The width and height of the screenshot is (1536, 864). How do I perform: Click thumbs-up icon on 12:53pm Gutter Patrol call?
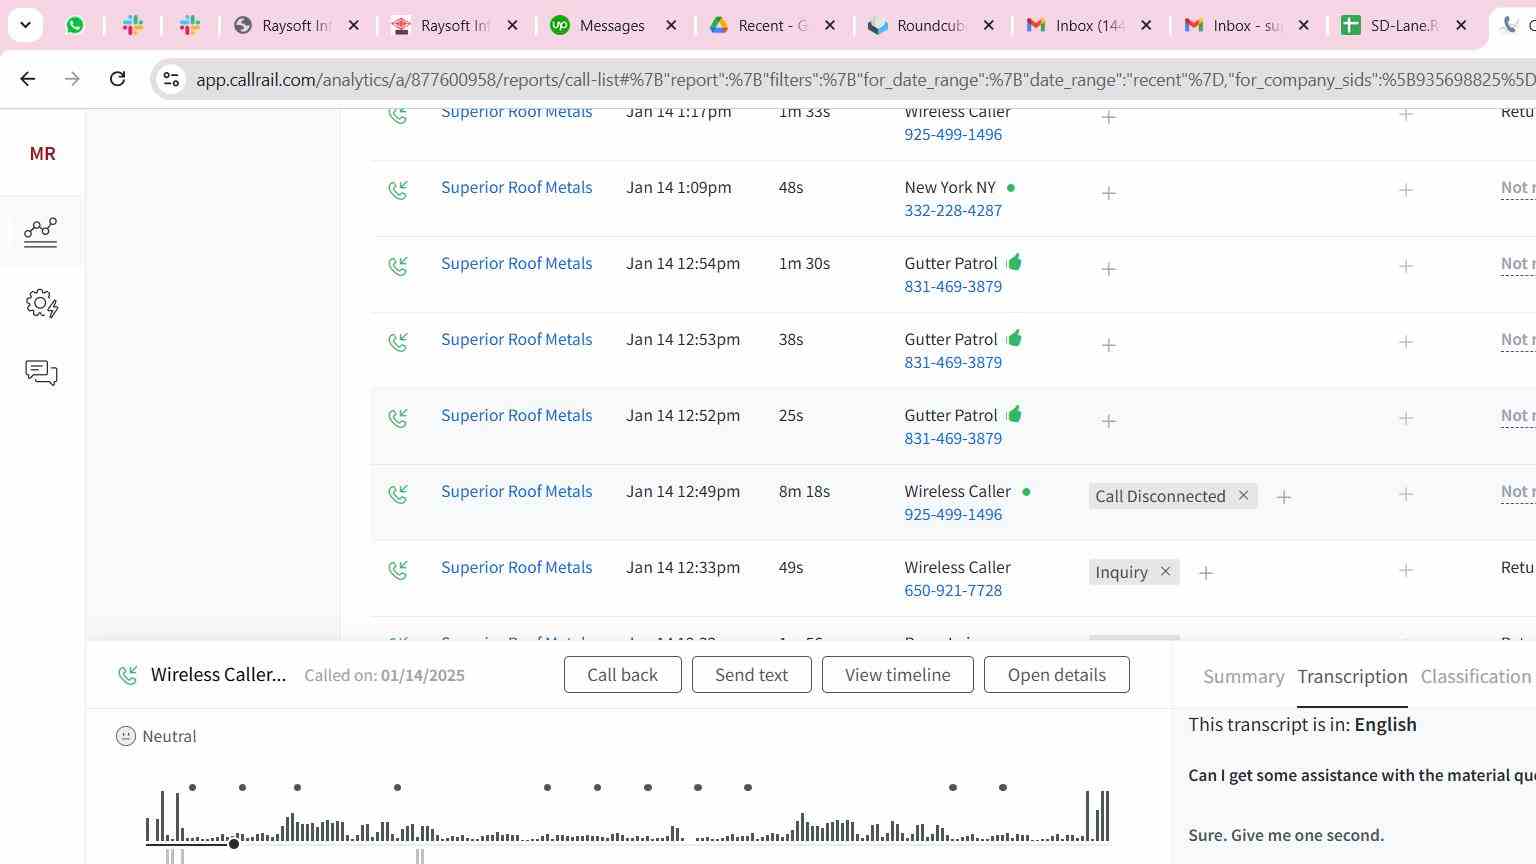(x=1014, y=338)
